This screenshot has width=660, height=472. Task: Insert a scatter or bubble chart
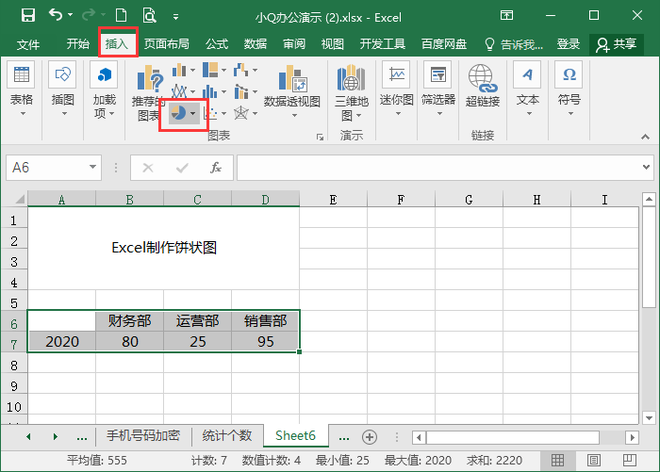point(214,113)
